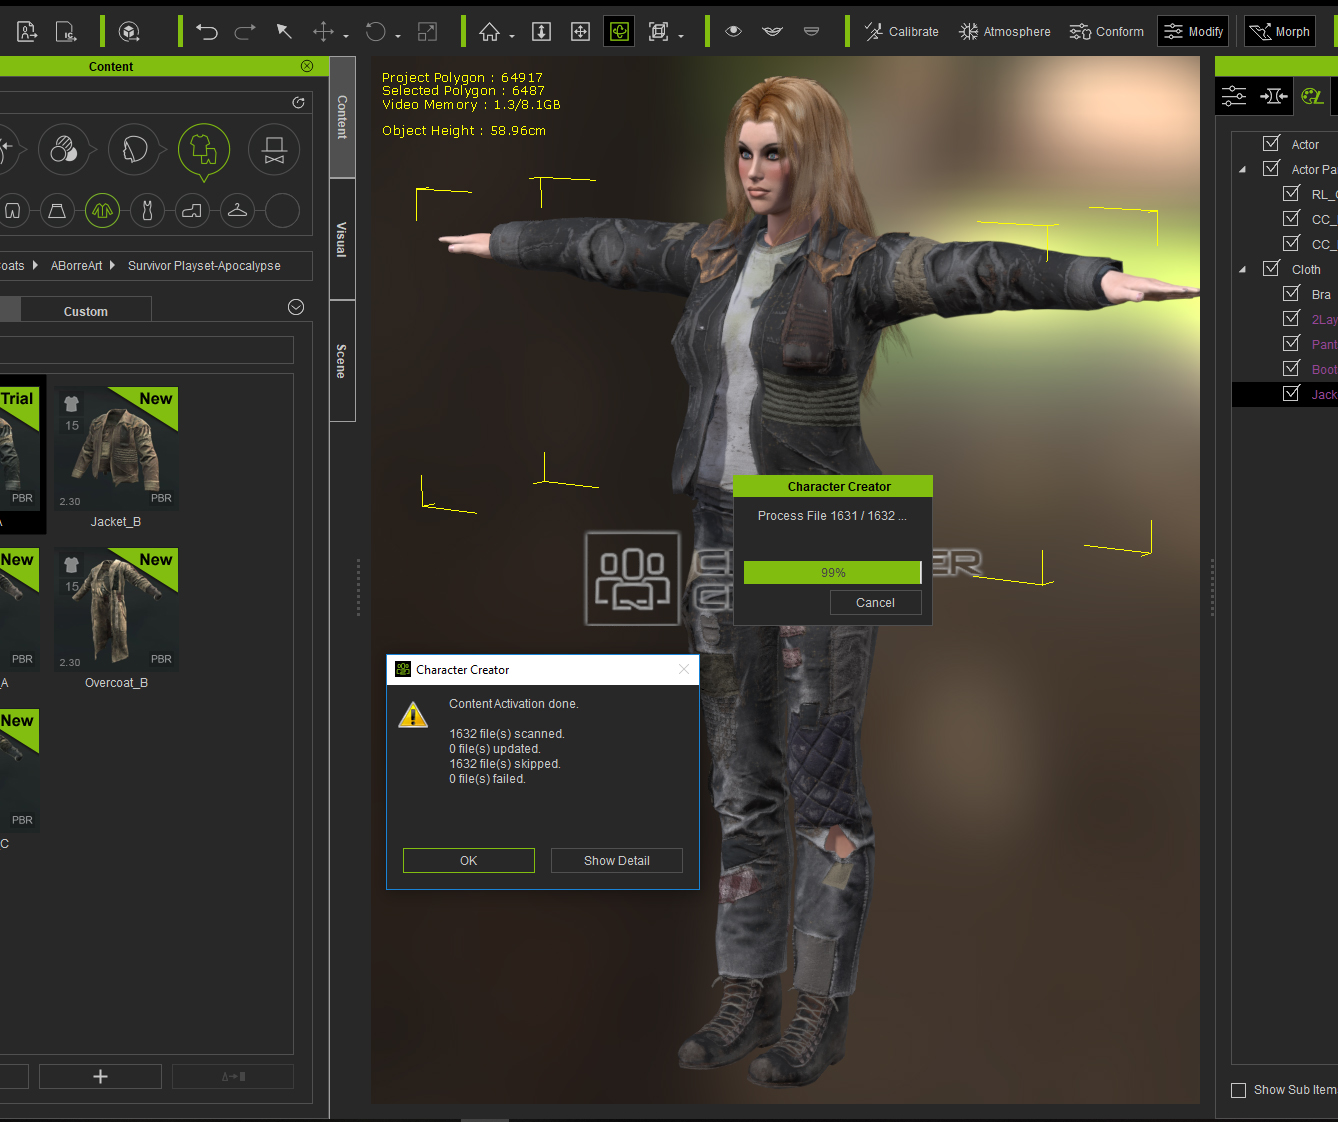The height and width of the screenshot is (1122, 1338).
Task: Select the Dress clothing subcategory icon
Action: pos(147,211)
